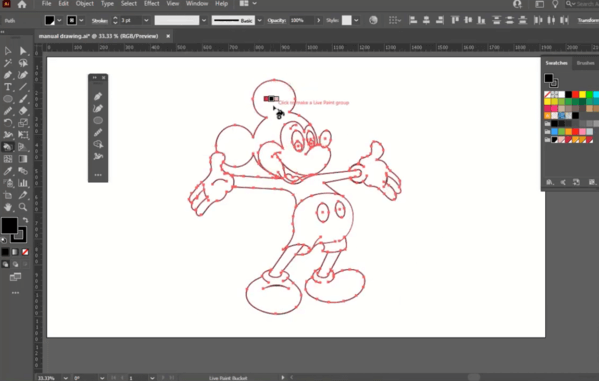
Task: Click the Stroke label link
Action: [99, 21]
